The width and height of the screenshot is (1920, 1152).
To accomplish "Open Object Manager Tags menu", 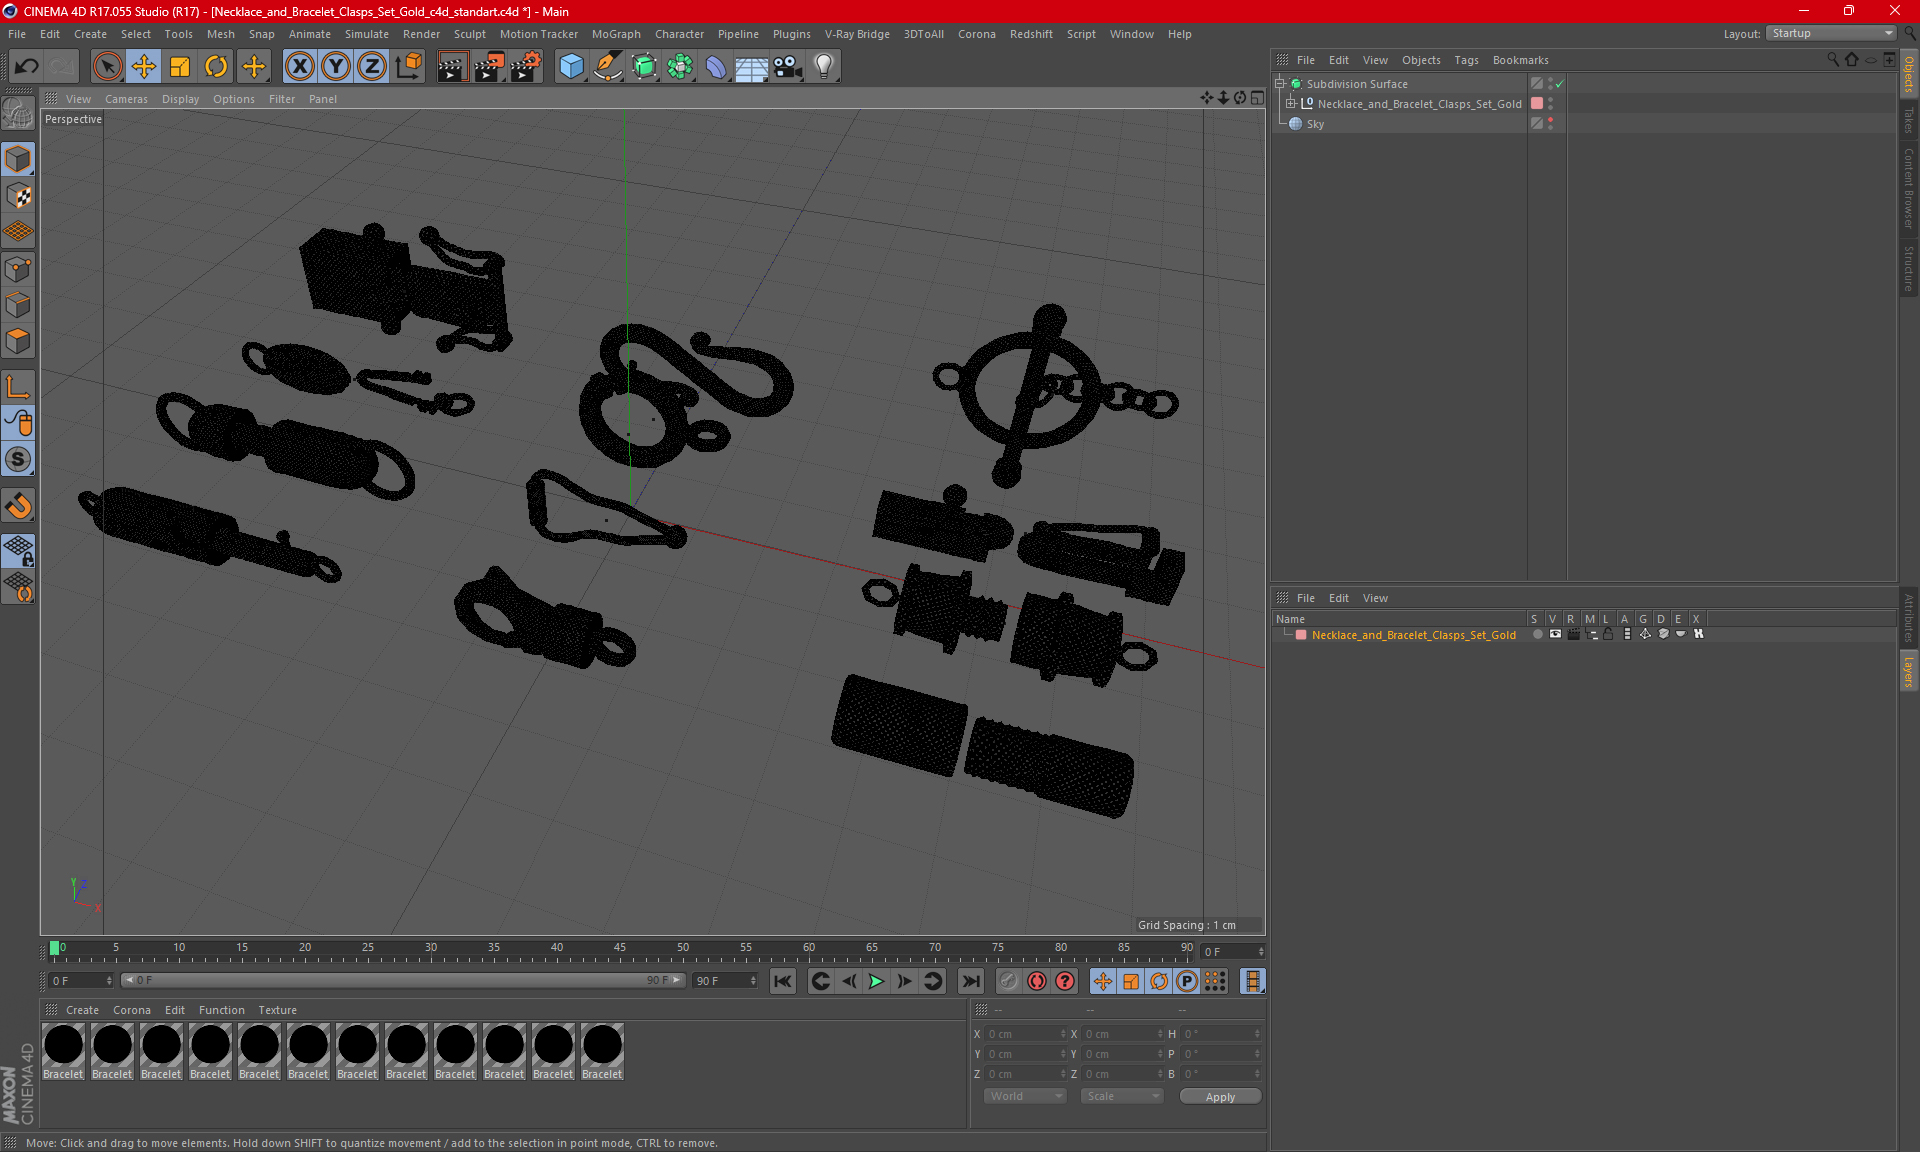I will point(1466,60).
